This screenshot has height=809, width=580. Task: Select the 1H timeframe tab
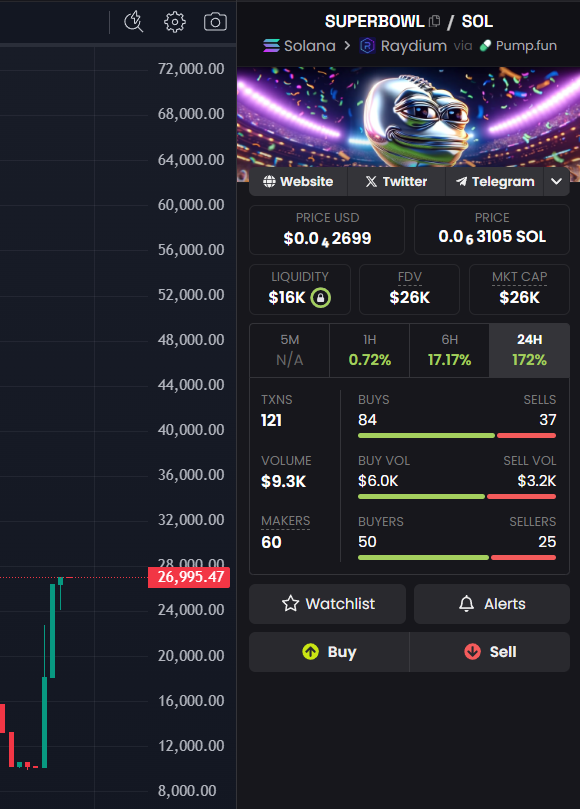(x=369, y=350)
